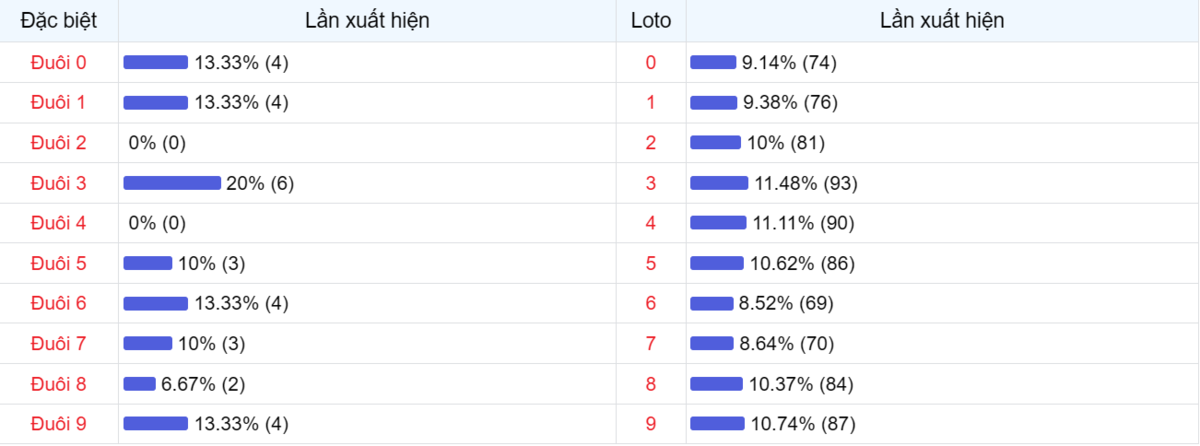
Task: Select Loto number 6
Action: pyautogui.click(x=651, y=304)
